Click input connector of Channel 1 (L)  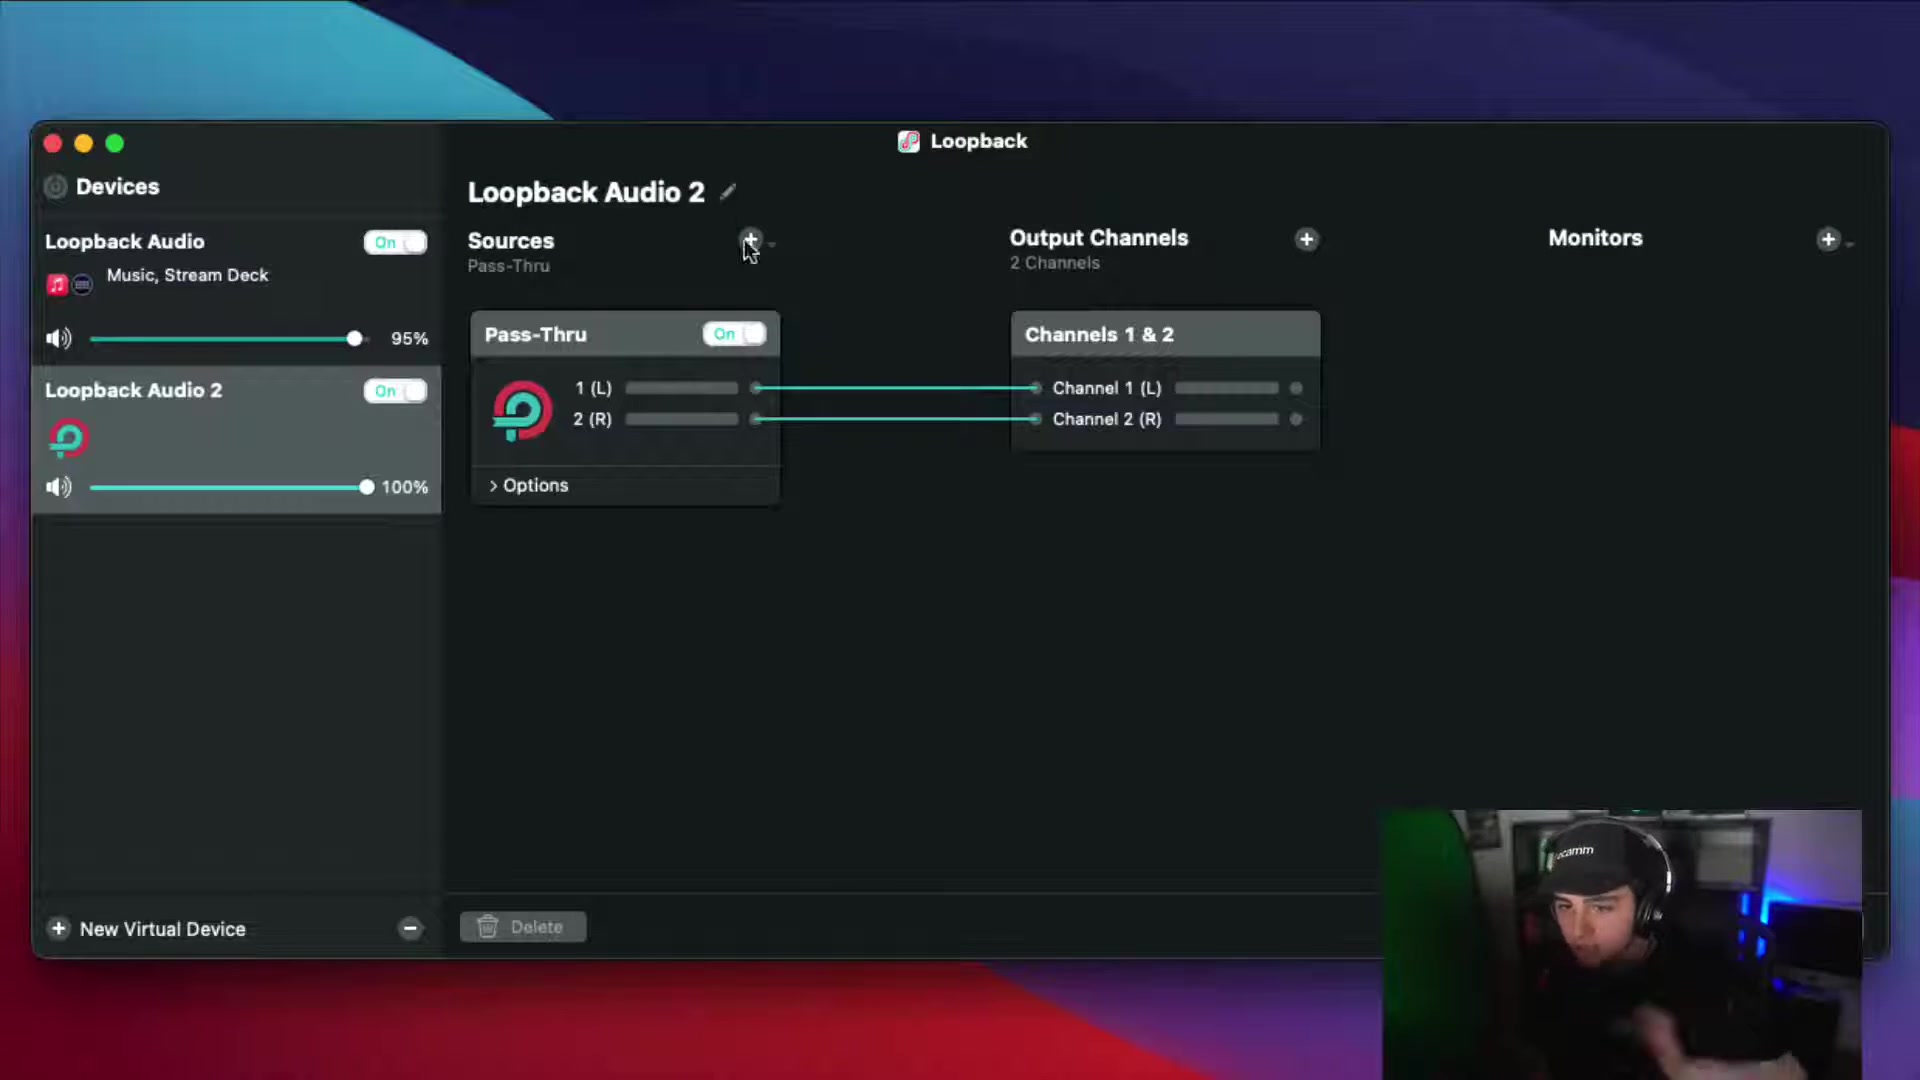click(x=1035, y=388)
